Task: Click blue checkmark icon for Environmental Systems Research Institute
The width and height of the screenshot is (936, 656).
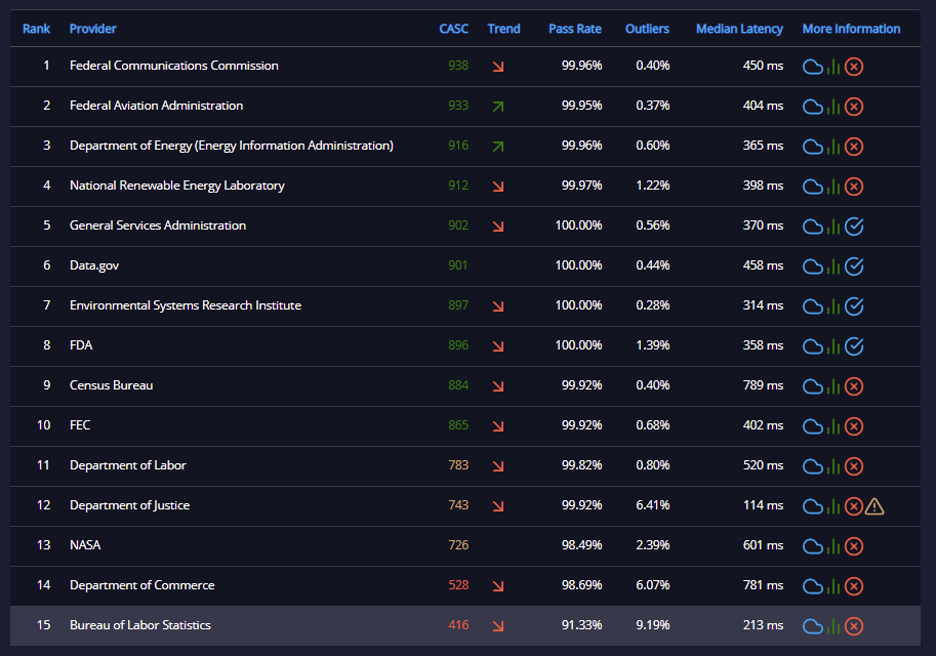Action: click(x=854, y=307)
